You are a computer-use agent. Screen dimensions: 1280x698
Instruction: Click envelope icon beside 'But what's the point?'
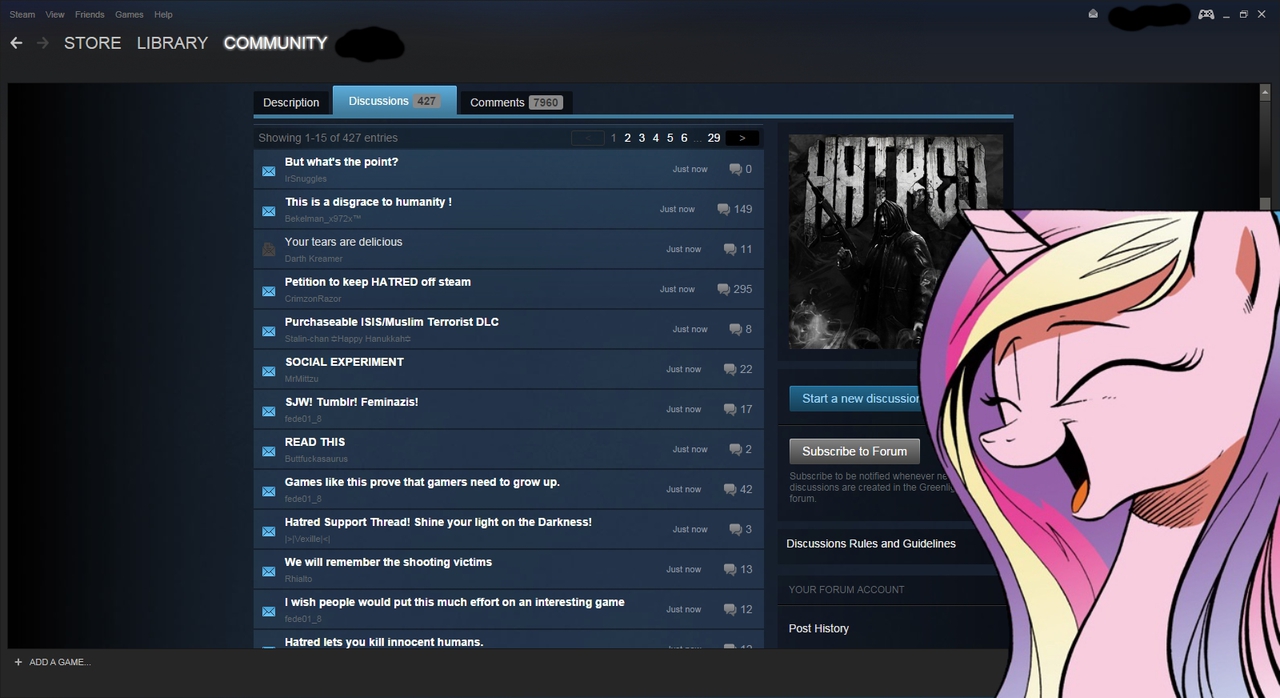tap(268, 171)
